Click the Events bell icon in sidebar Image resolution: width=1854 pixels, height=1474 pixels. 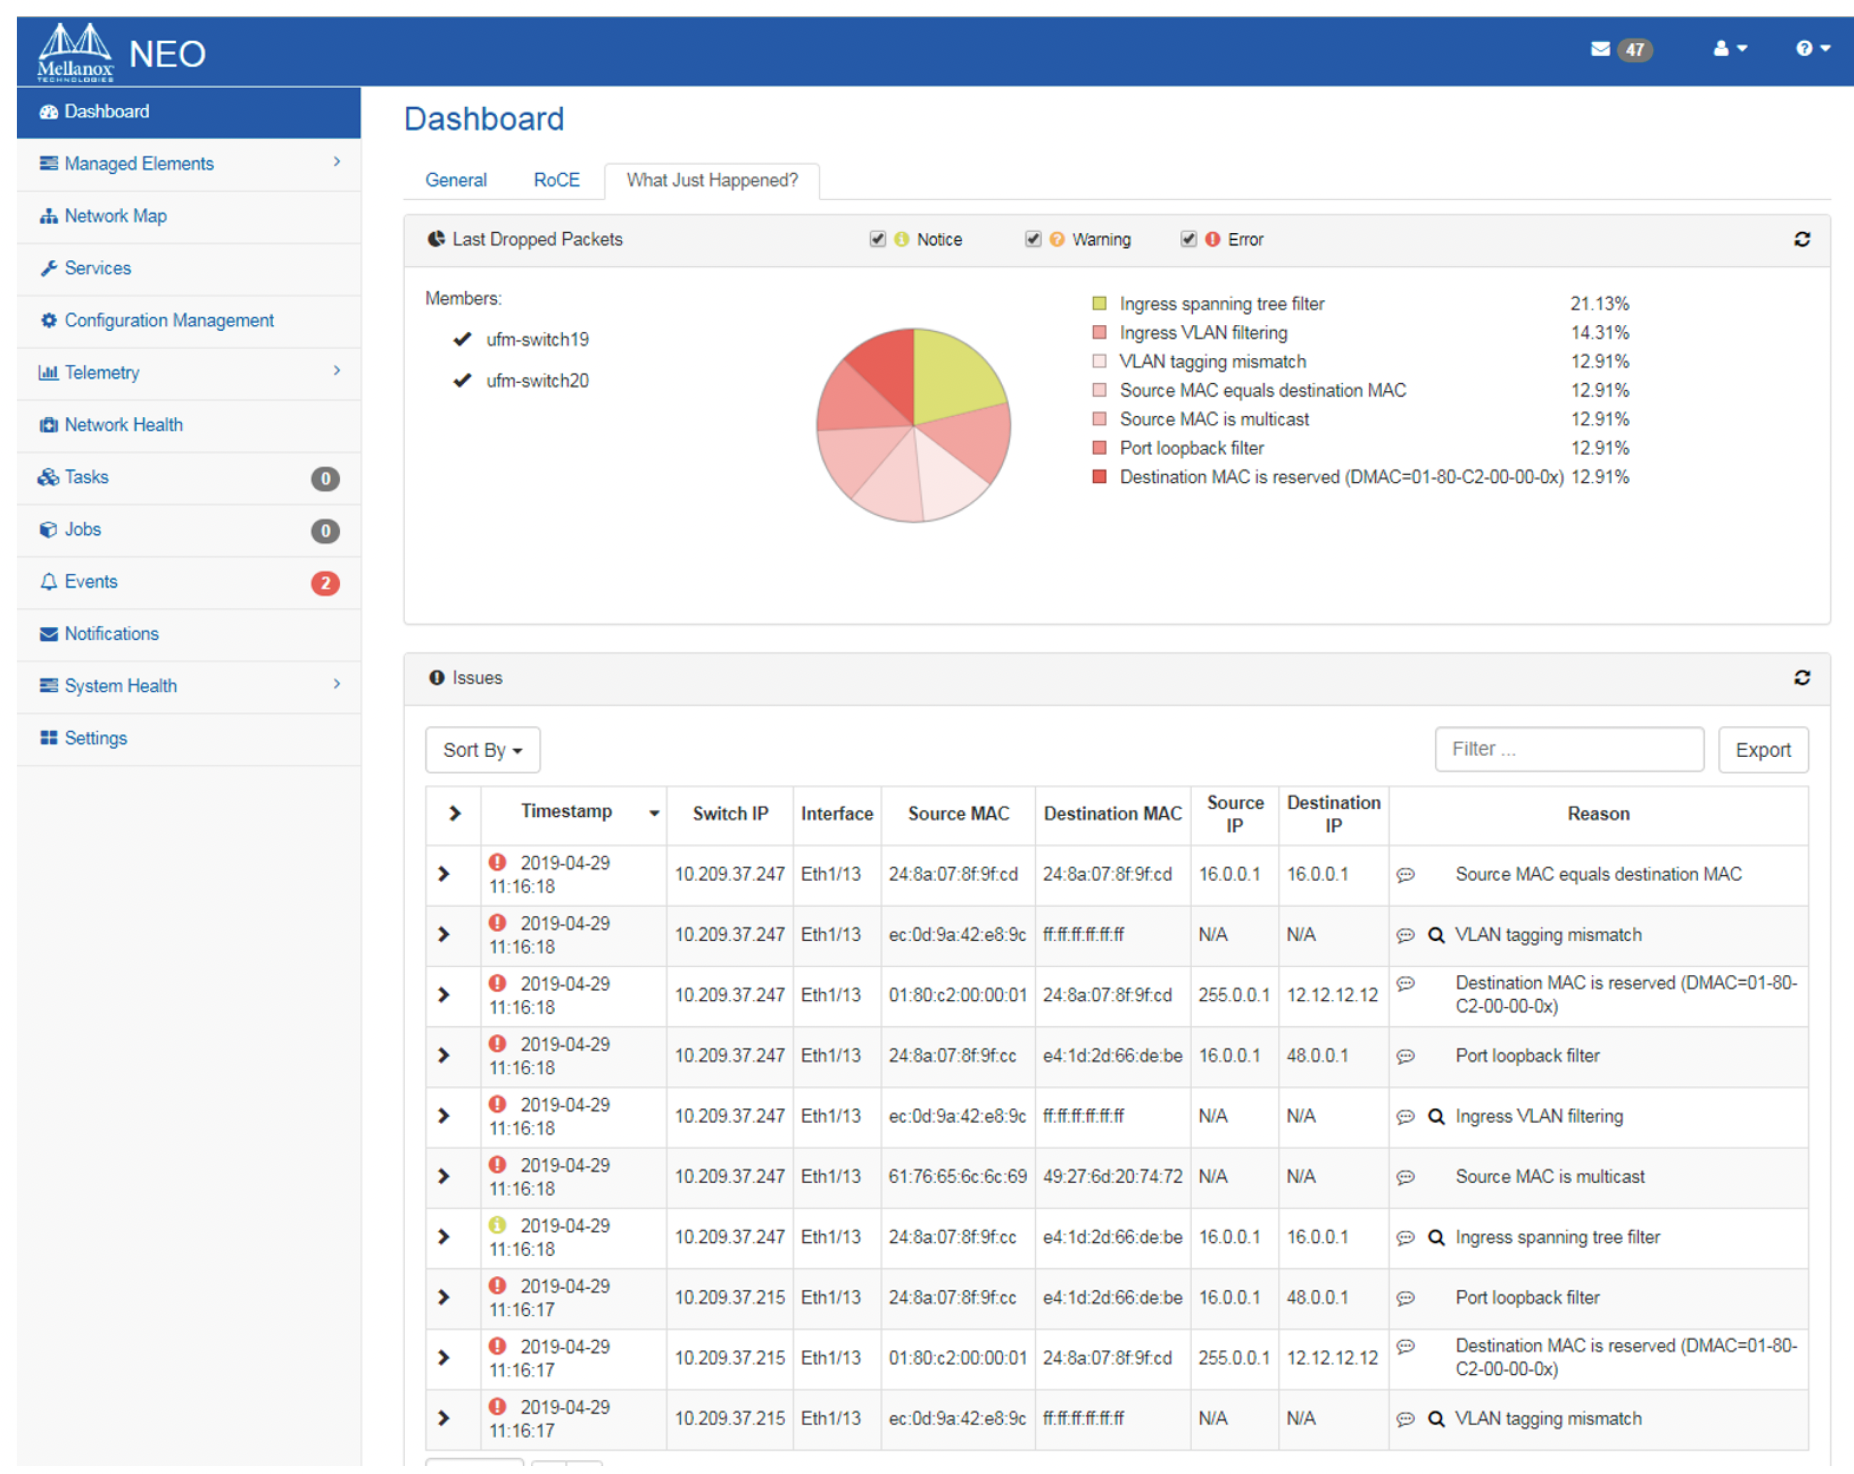(48, 582)
